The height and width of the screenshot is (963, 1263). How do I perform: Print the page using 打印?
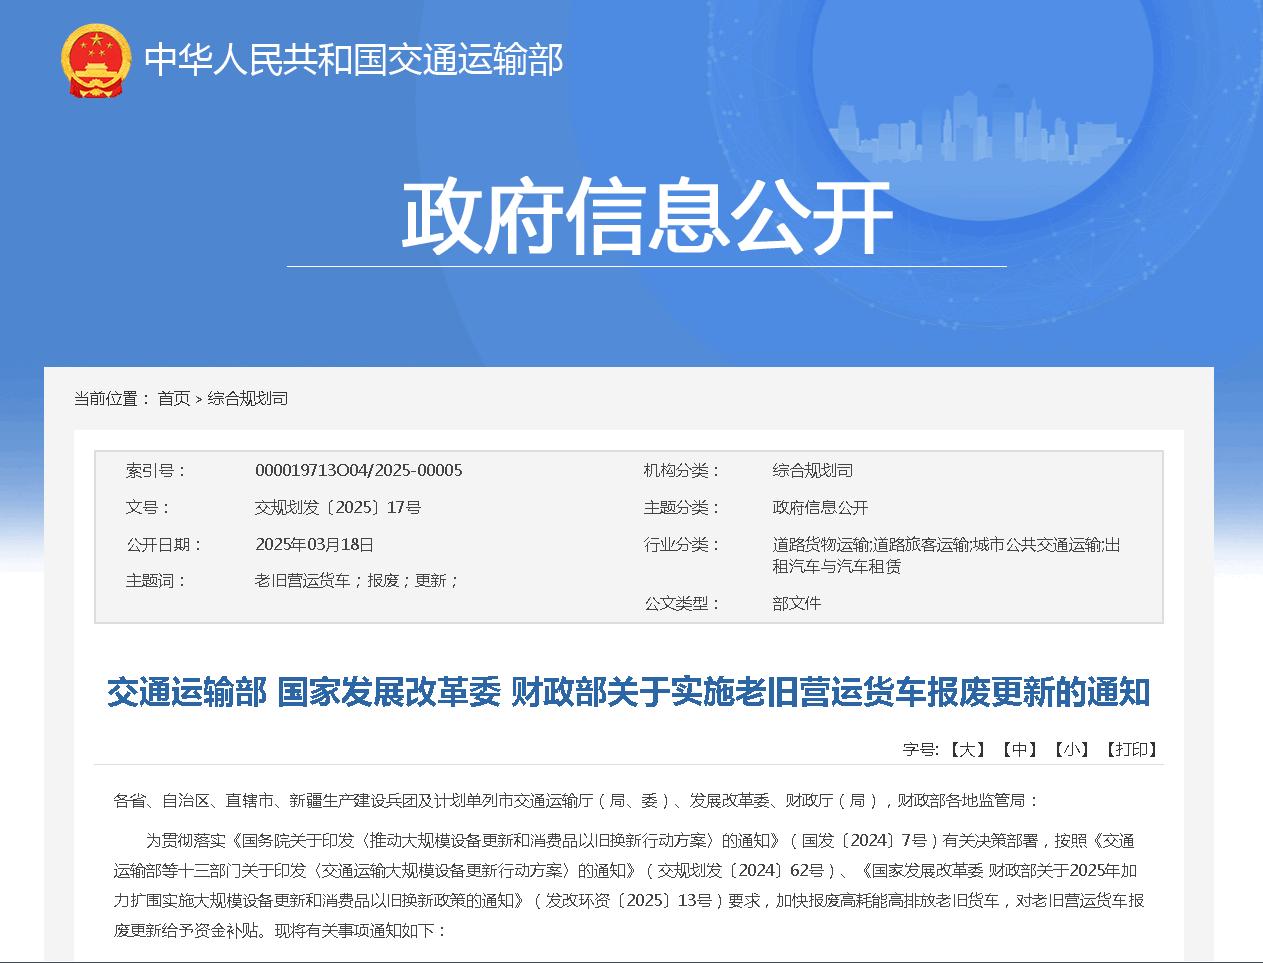tap(1131, 749)
